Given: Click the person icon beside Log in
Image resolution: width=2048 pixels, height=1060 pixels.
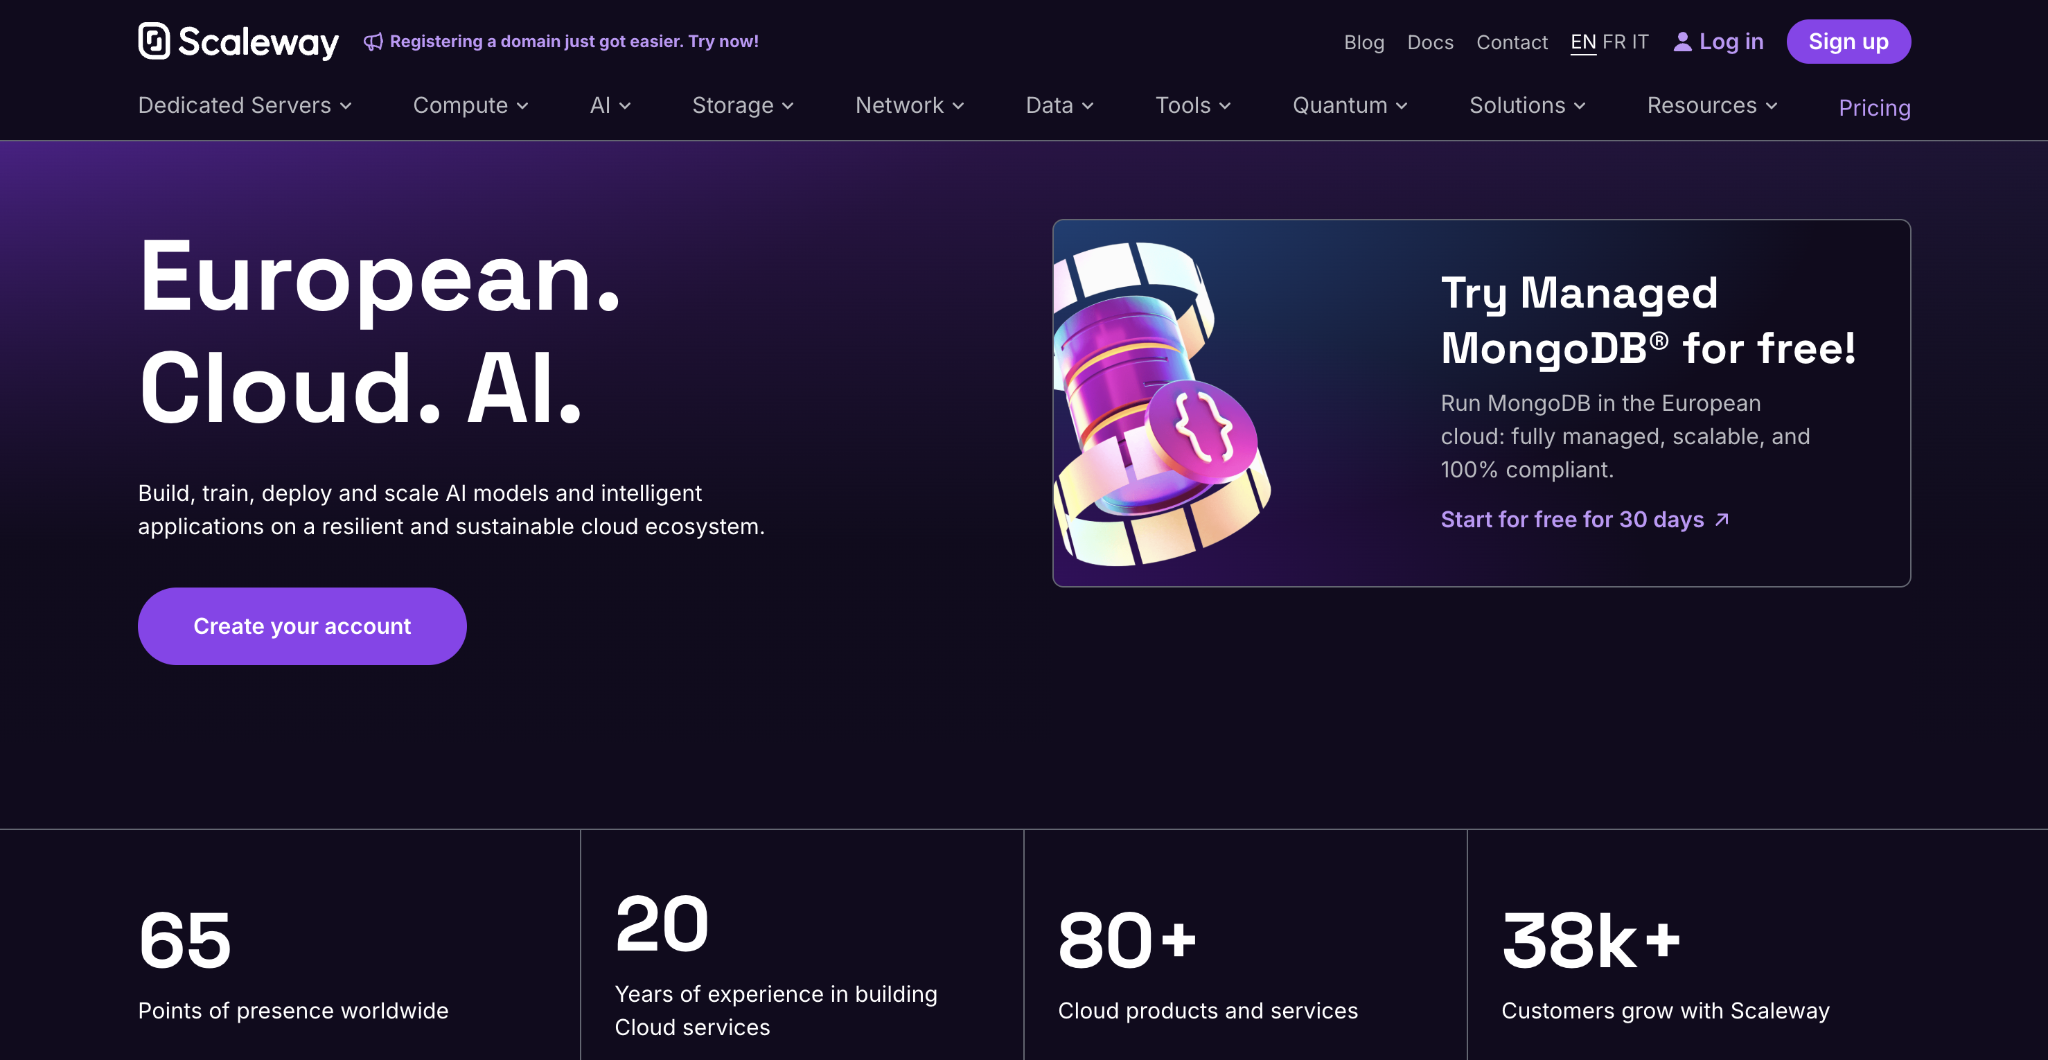Looking at the screenshot, I should (x=1683, y=41).
